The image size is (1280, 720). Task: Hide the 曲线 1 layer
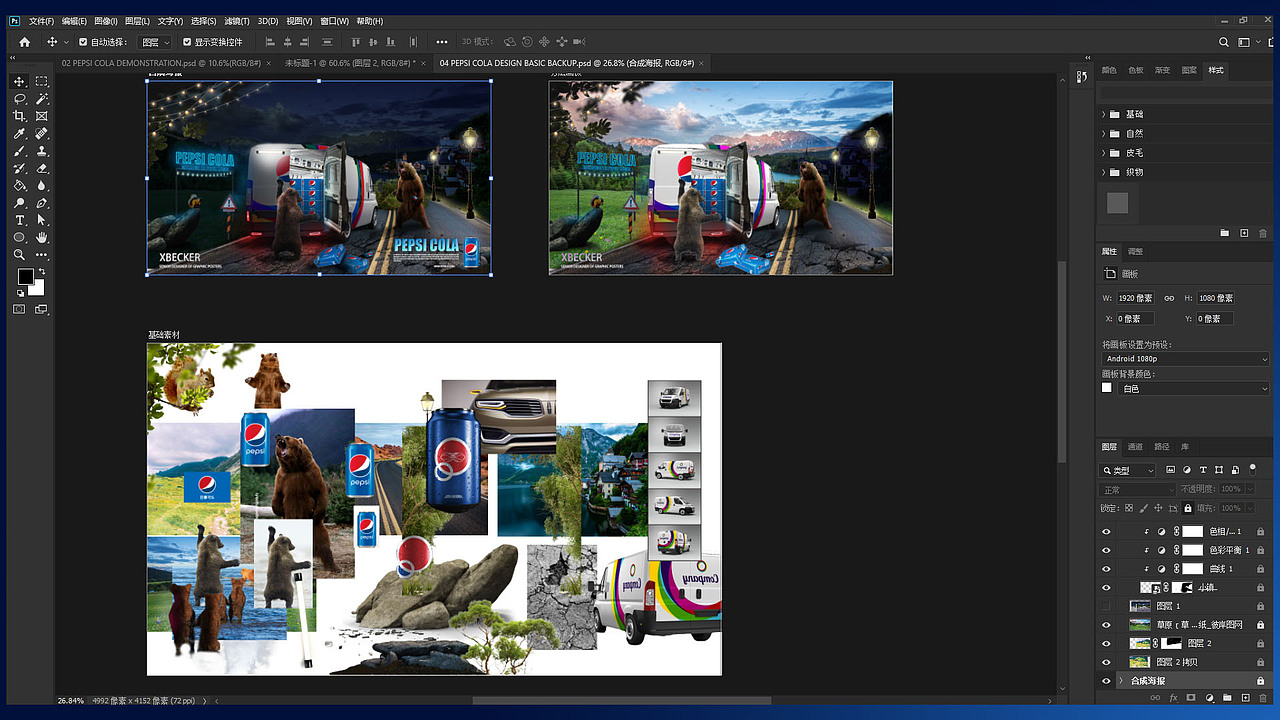click(x=1106, y=569)
